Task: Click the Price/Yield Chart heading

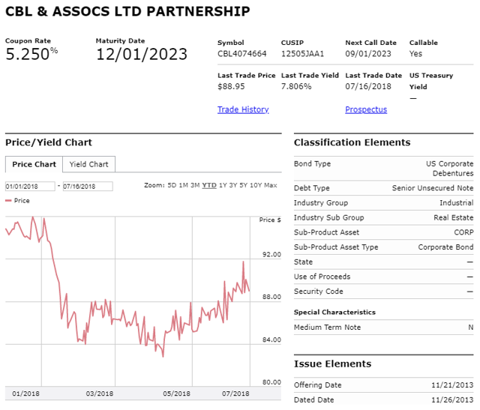Action: tap(48, 143)
